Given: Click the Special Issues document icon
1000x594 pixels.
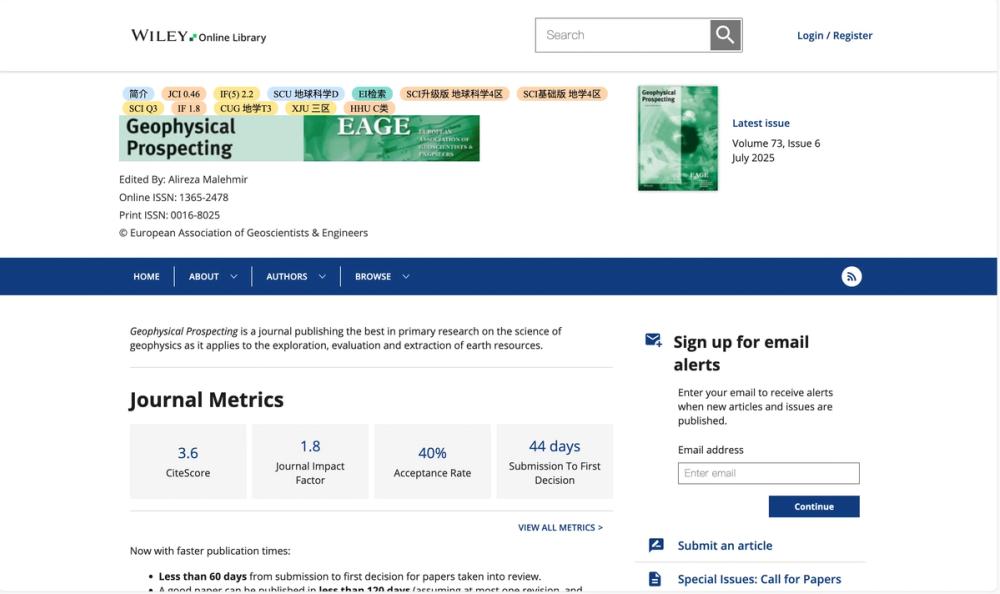Looking at the screenshot, I should (x=655, y=579).
